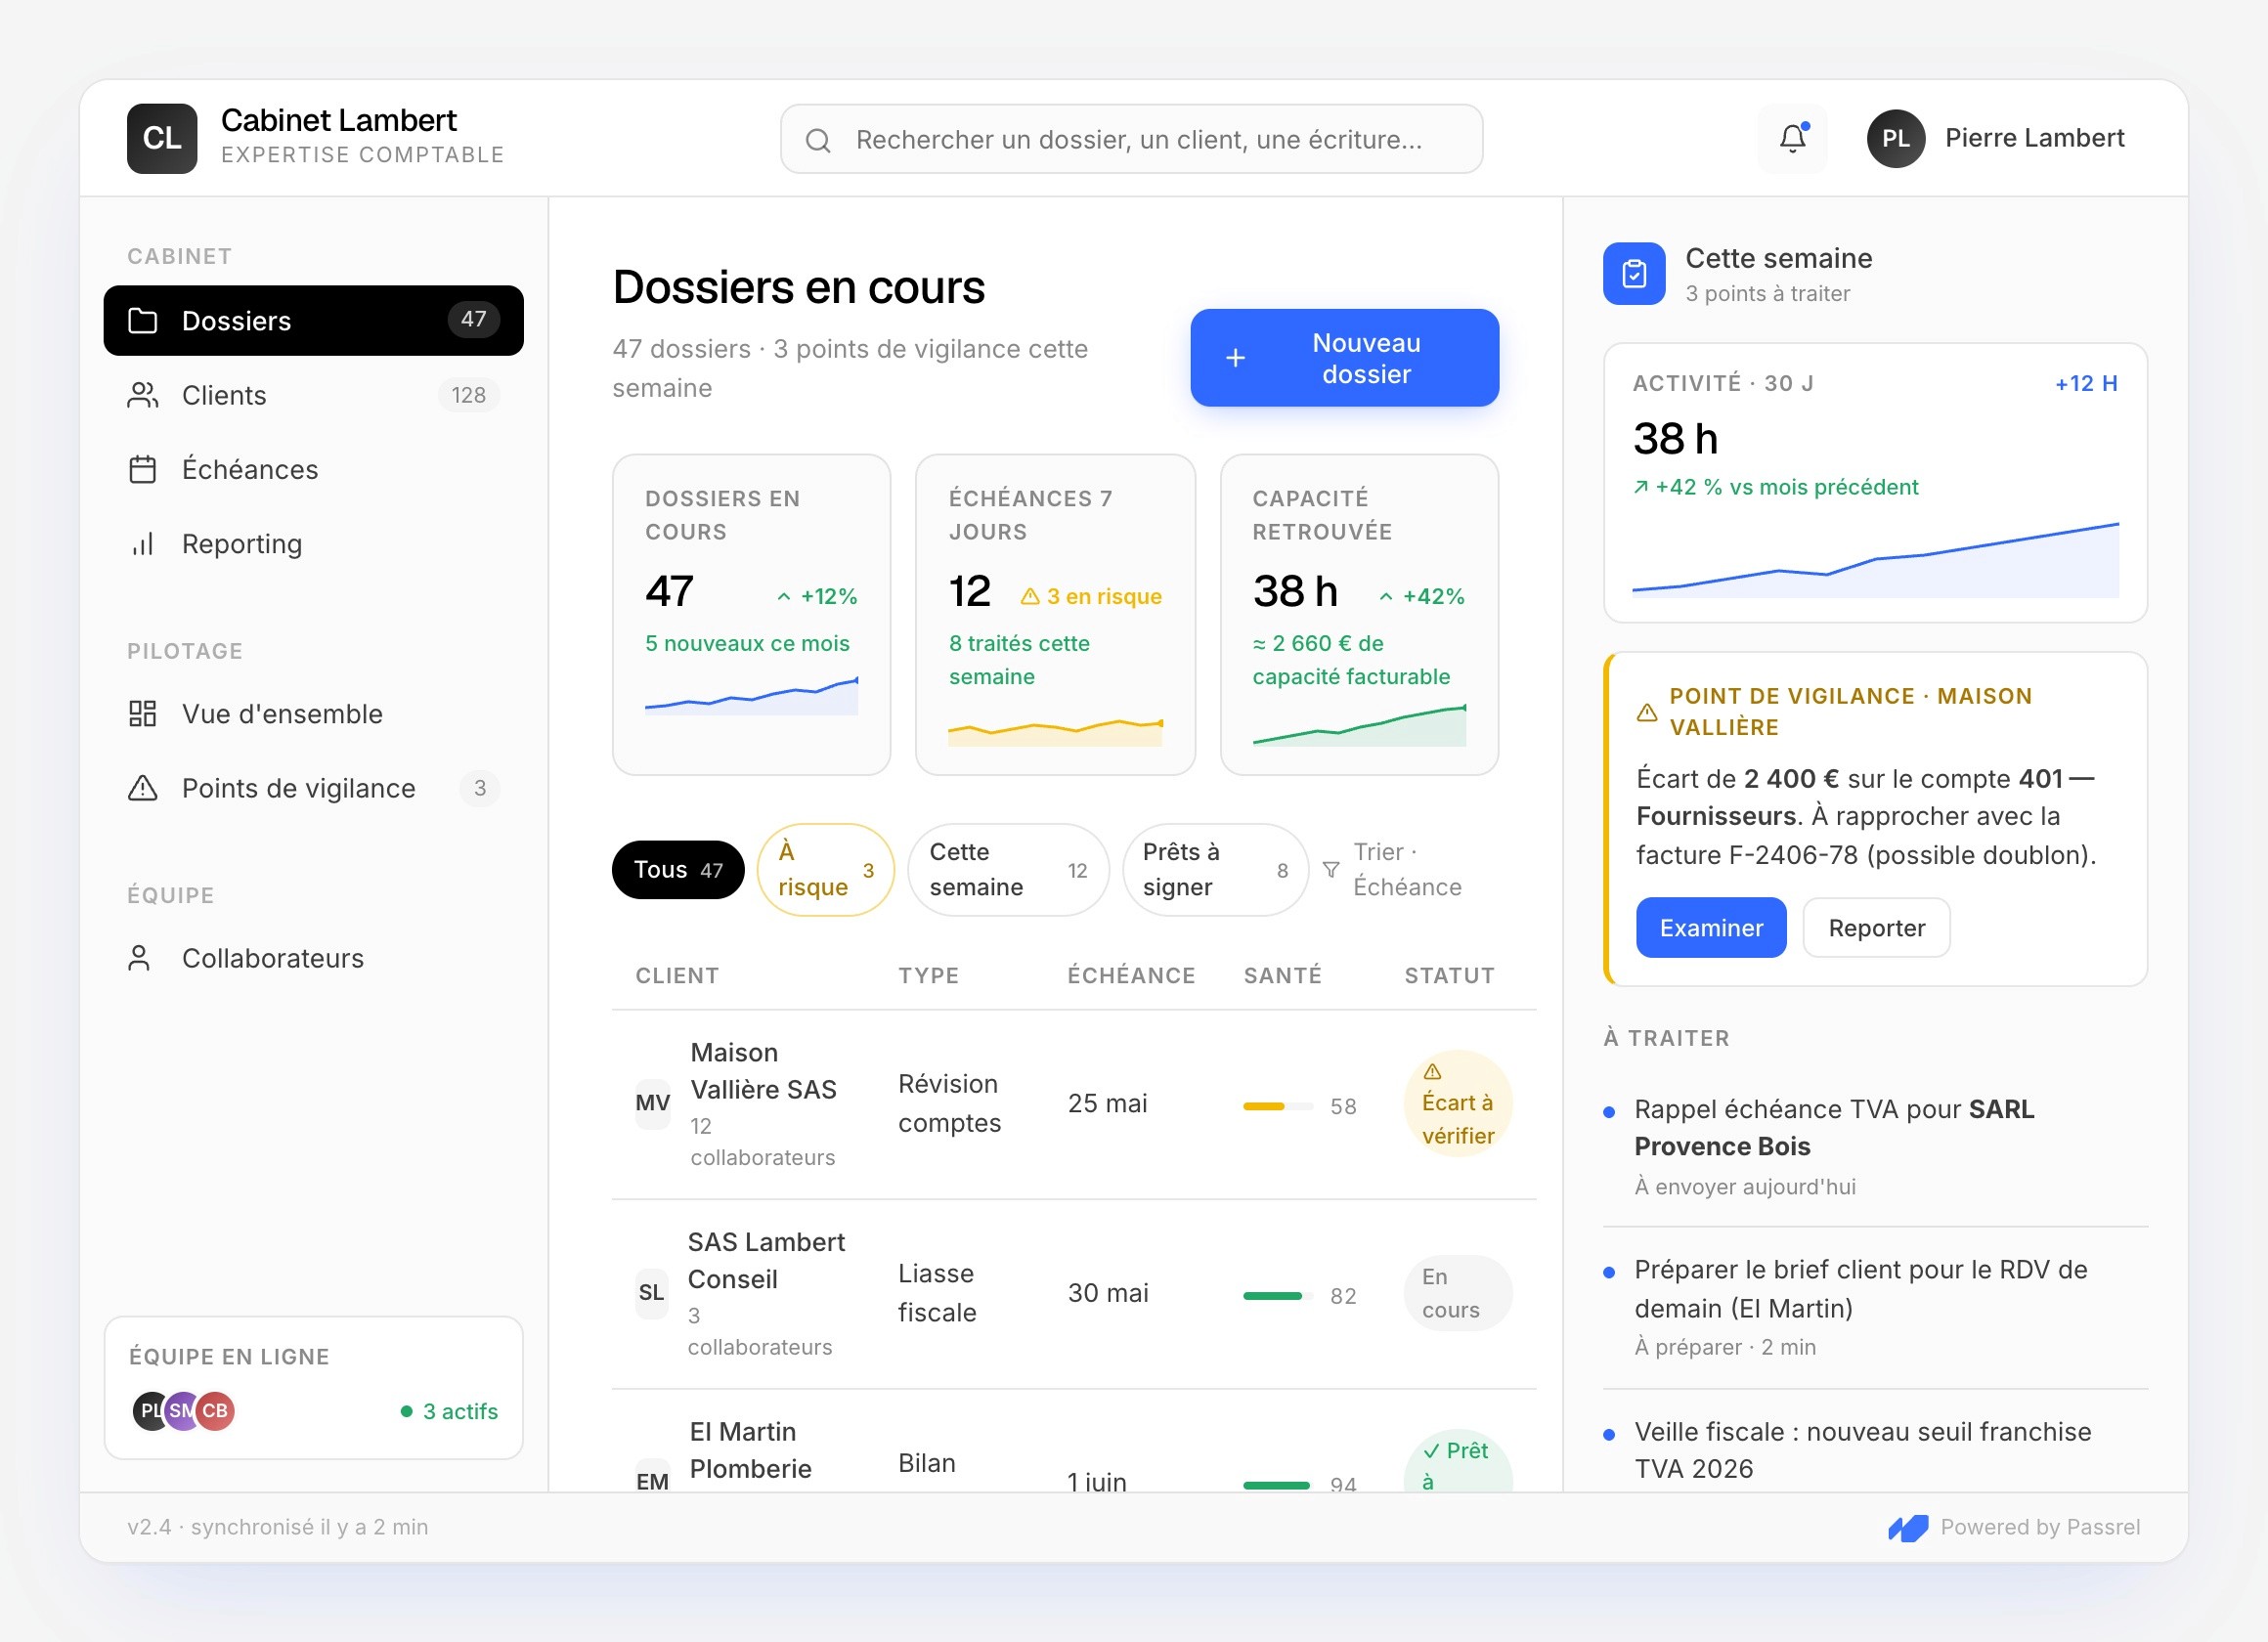Open Pierre Lambert account menu

coord(1995,138)
